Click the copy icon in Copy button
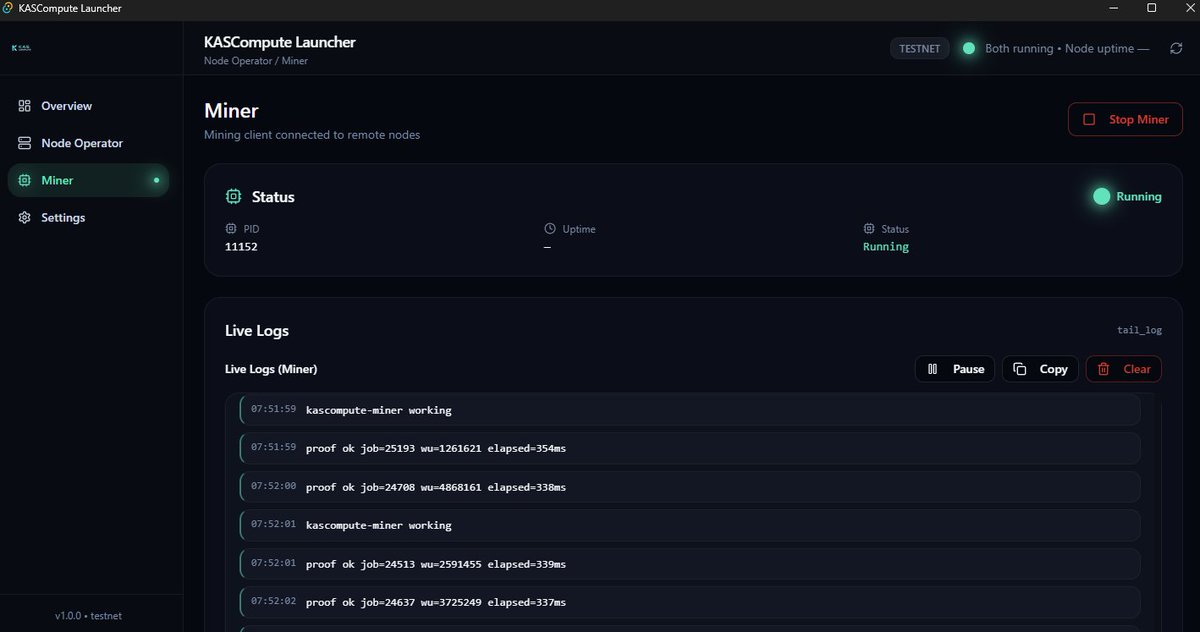Image resolution: width=1200 pixels, height=632 pixels. click(x=1019, y=369)
